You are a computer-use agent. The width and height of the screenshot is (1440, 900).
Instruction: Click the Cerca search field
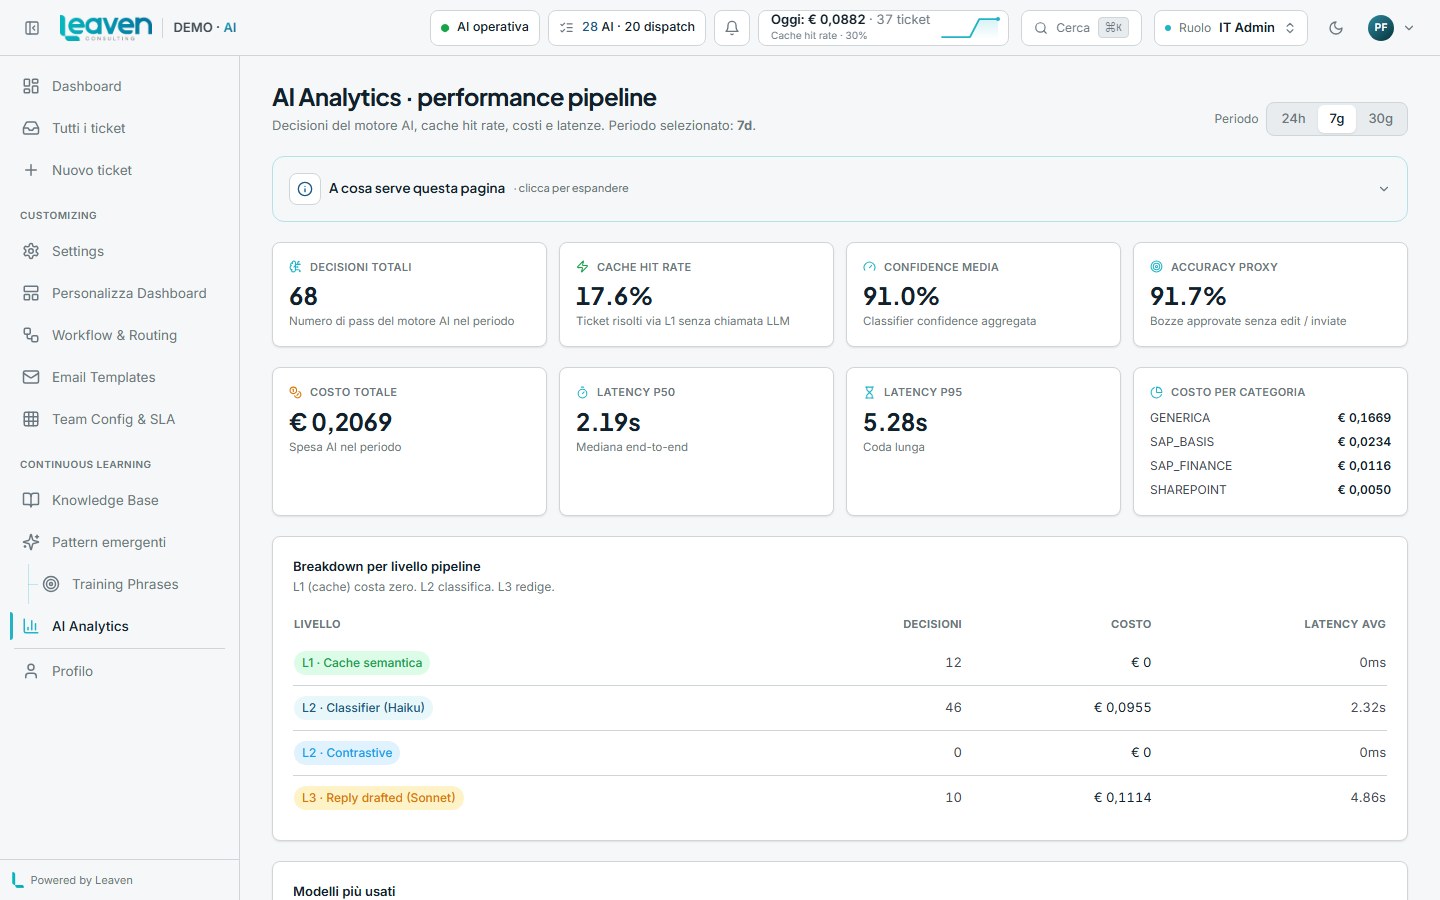(x=1081, y=28)
